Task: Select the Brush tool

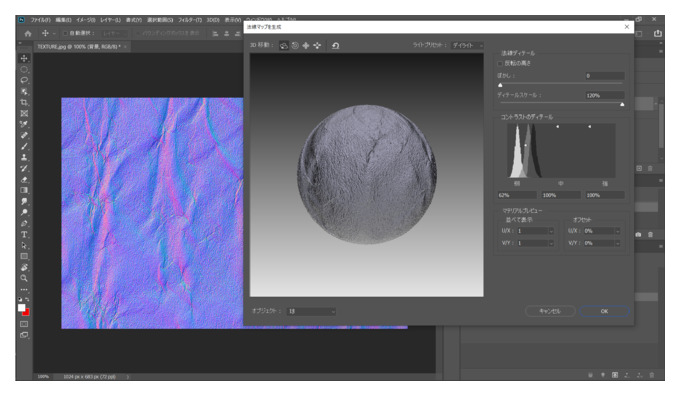Action: pyautogui.click(x=24, y=147)
